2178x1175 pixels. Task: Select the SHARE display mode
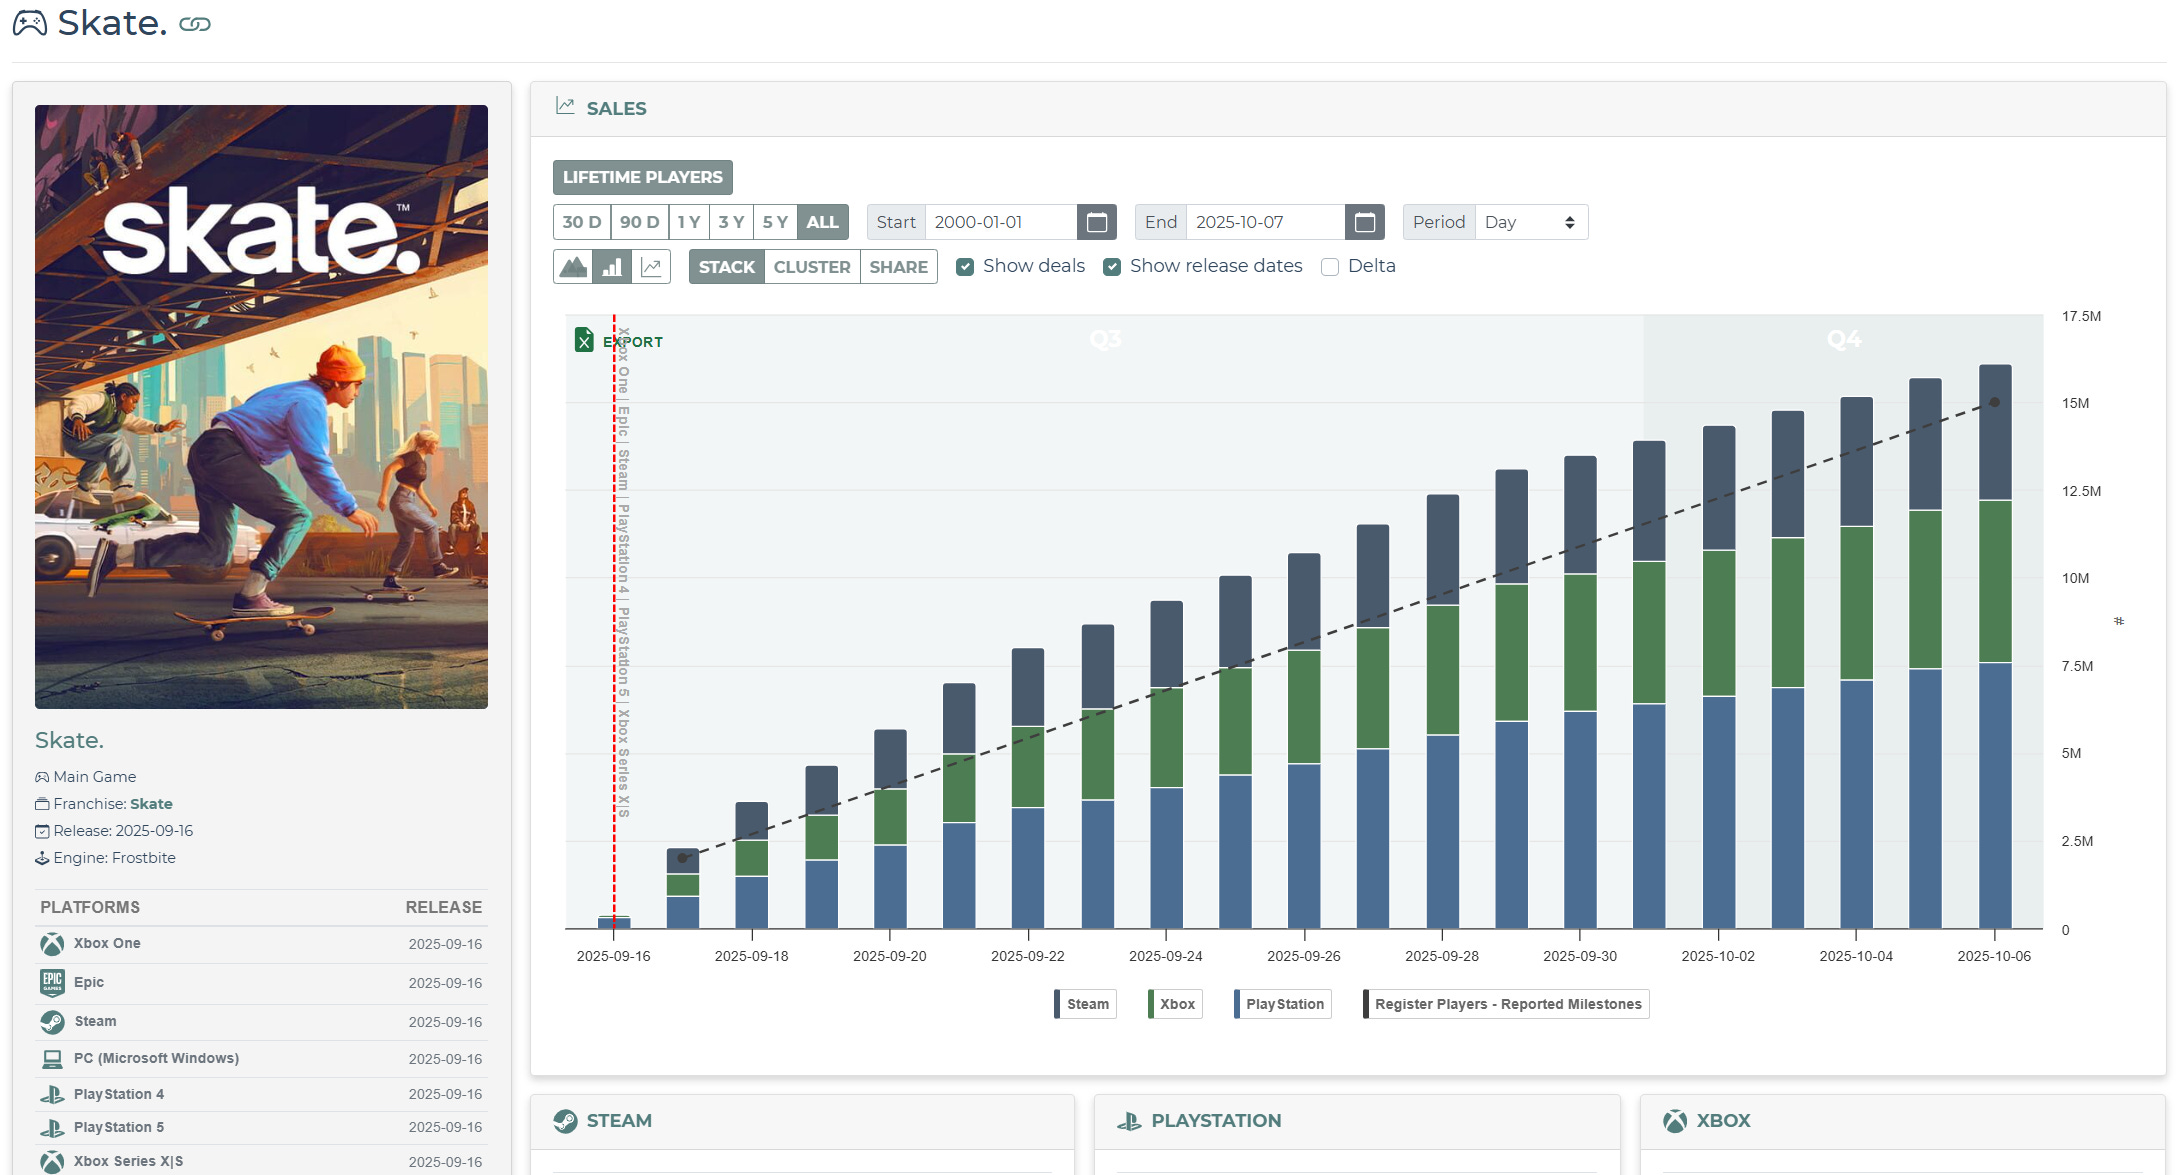coord(898,267)
